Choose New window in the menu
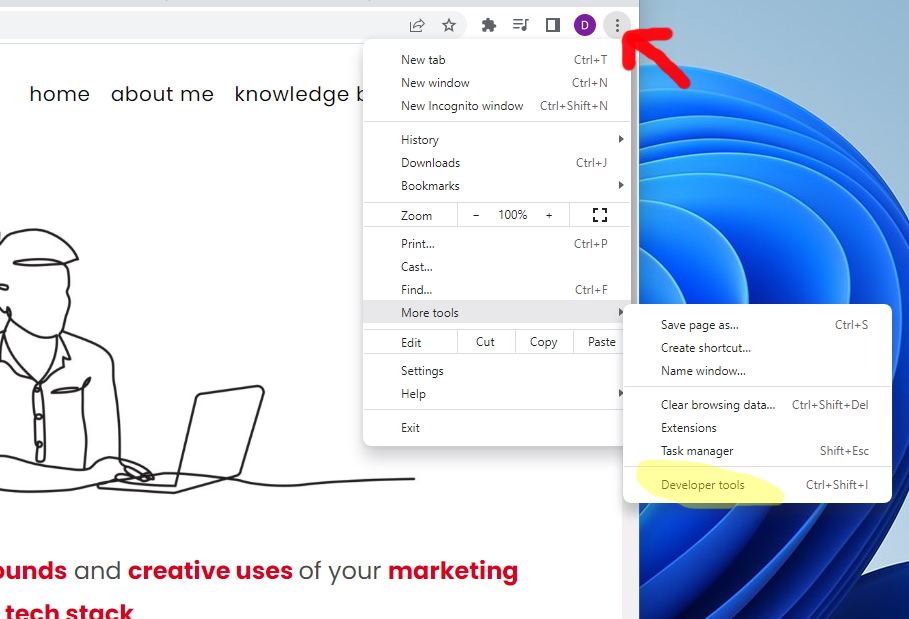 point(497,83)
